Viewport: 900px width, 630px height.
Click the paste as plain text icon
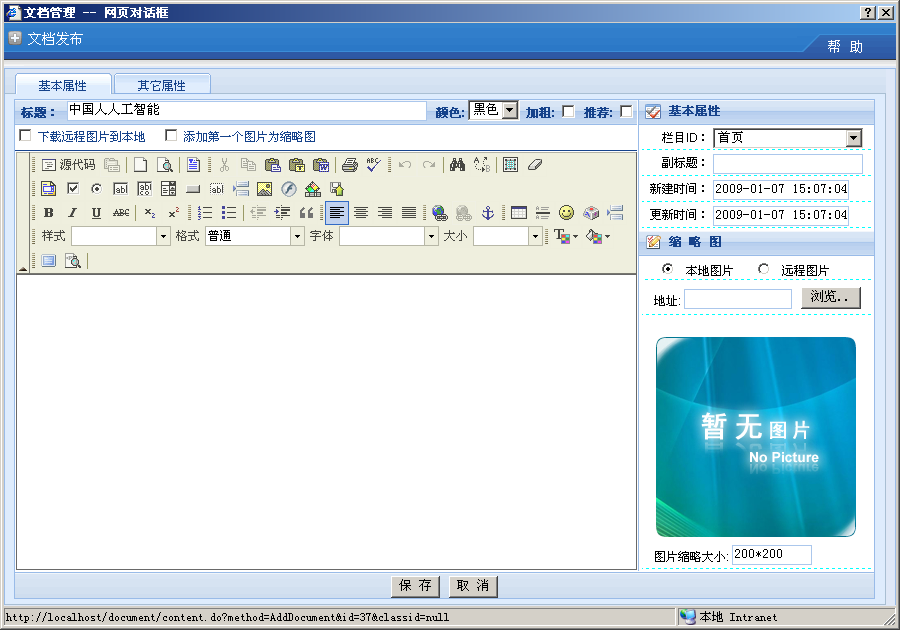(296, 165)
